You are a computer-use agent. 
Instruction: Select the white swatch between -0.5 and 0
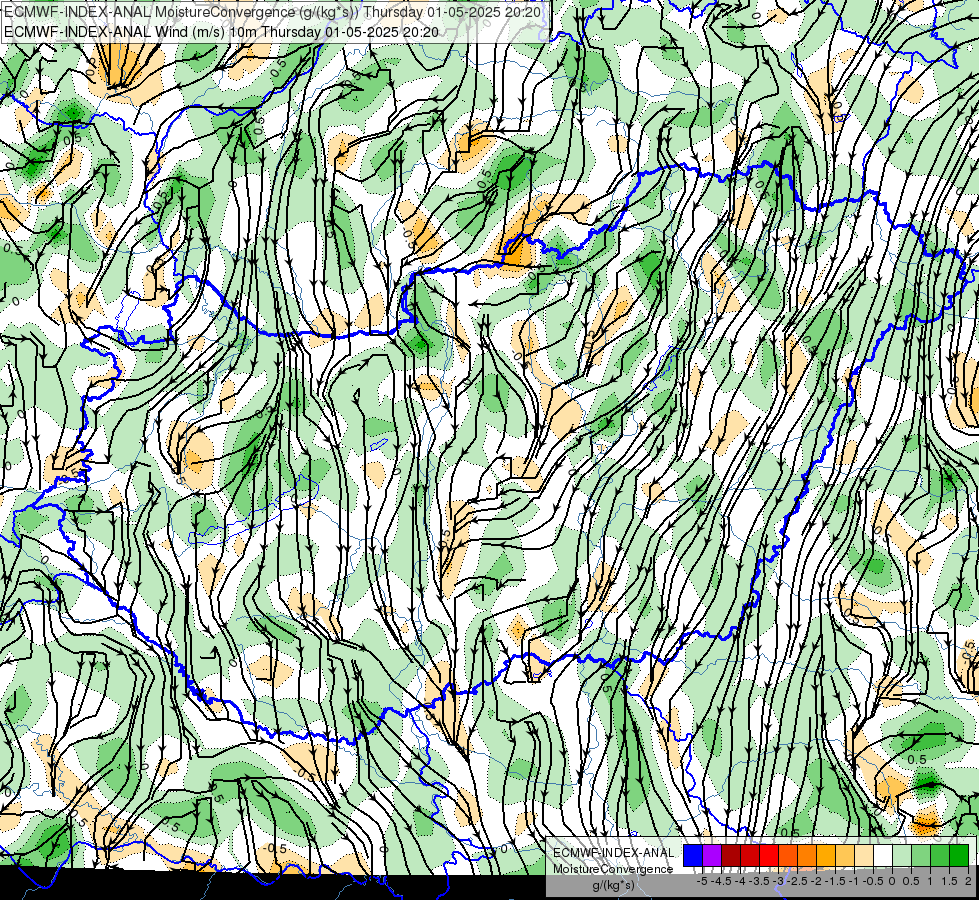(x=883, y=855)
